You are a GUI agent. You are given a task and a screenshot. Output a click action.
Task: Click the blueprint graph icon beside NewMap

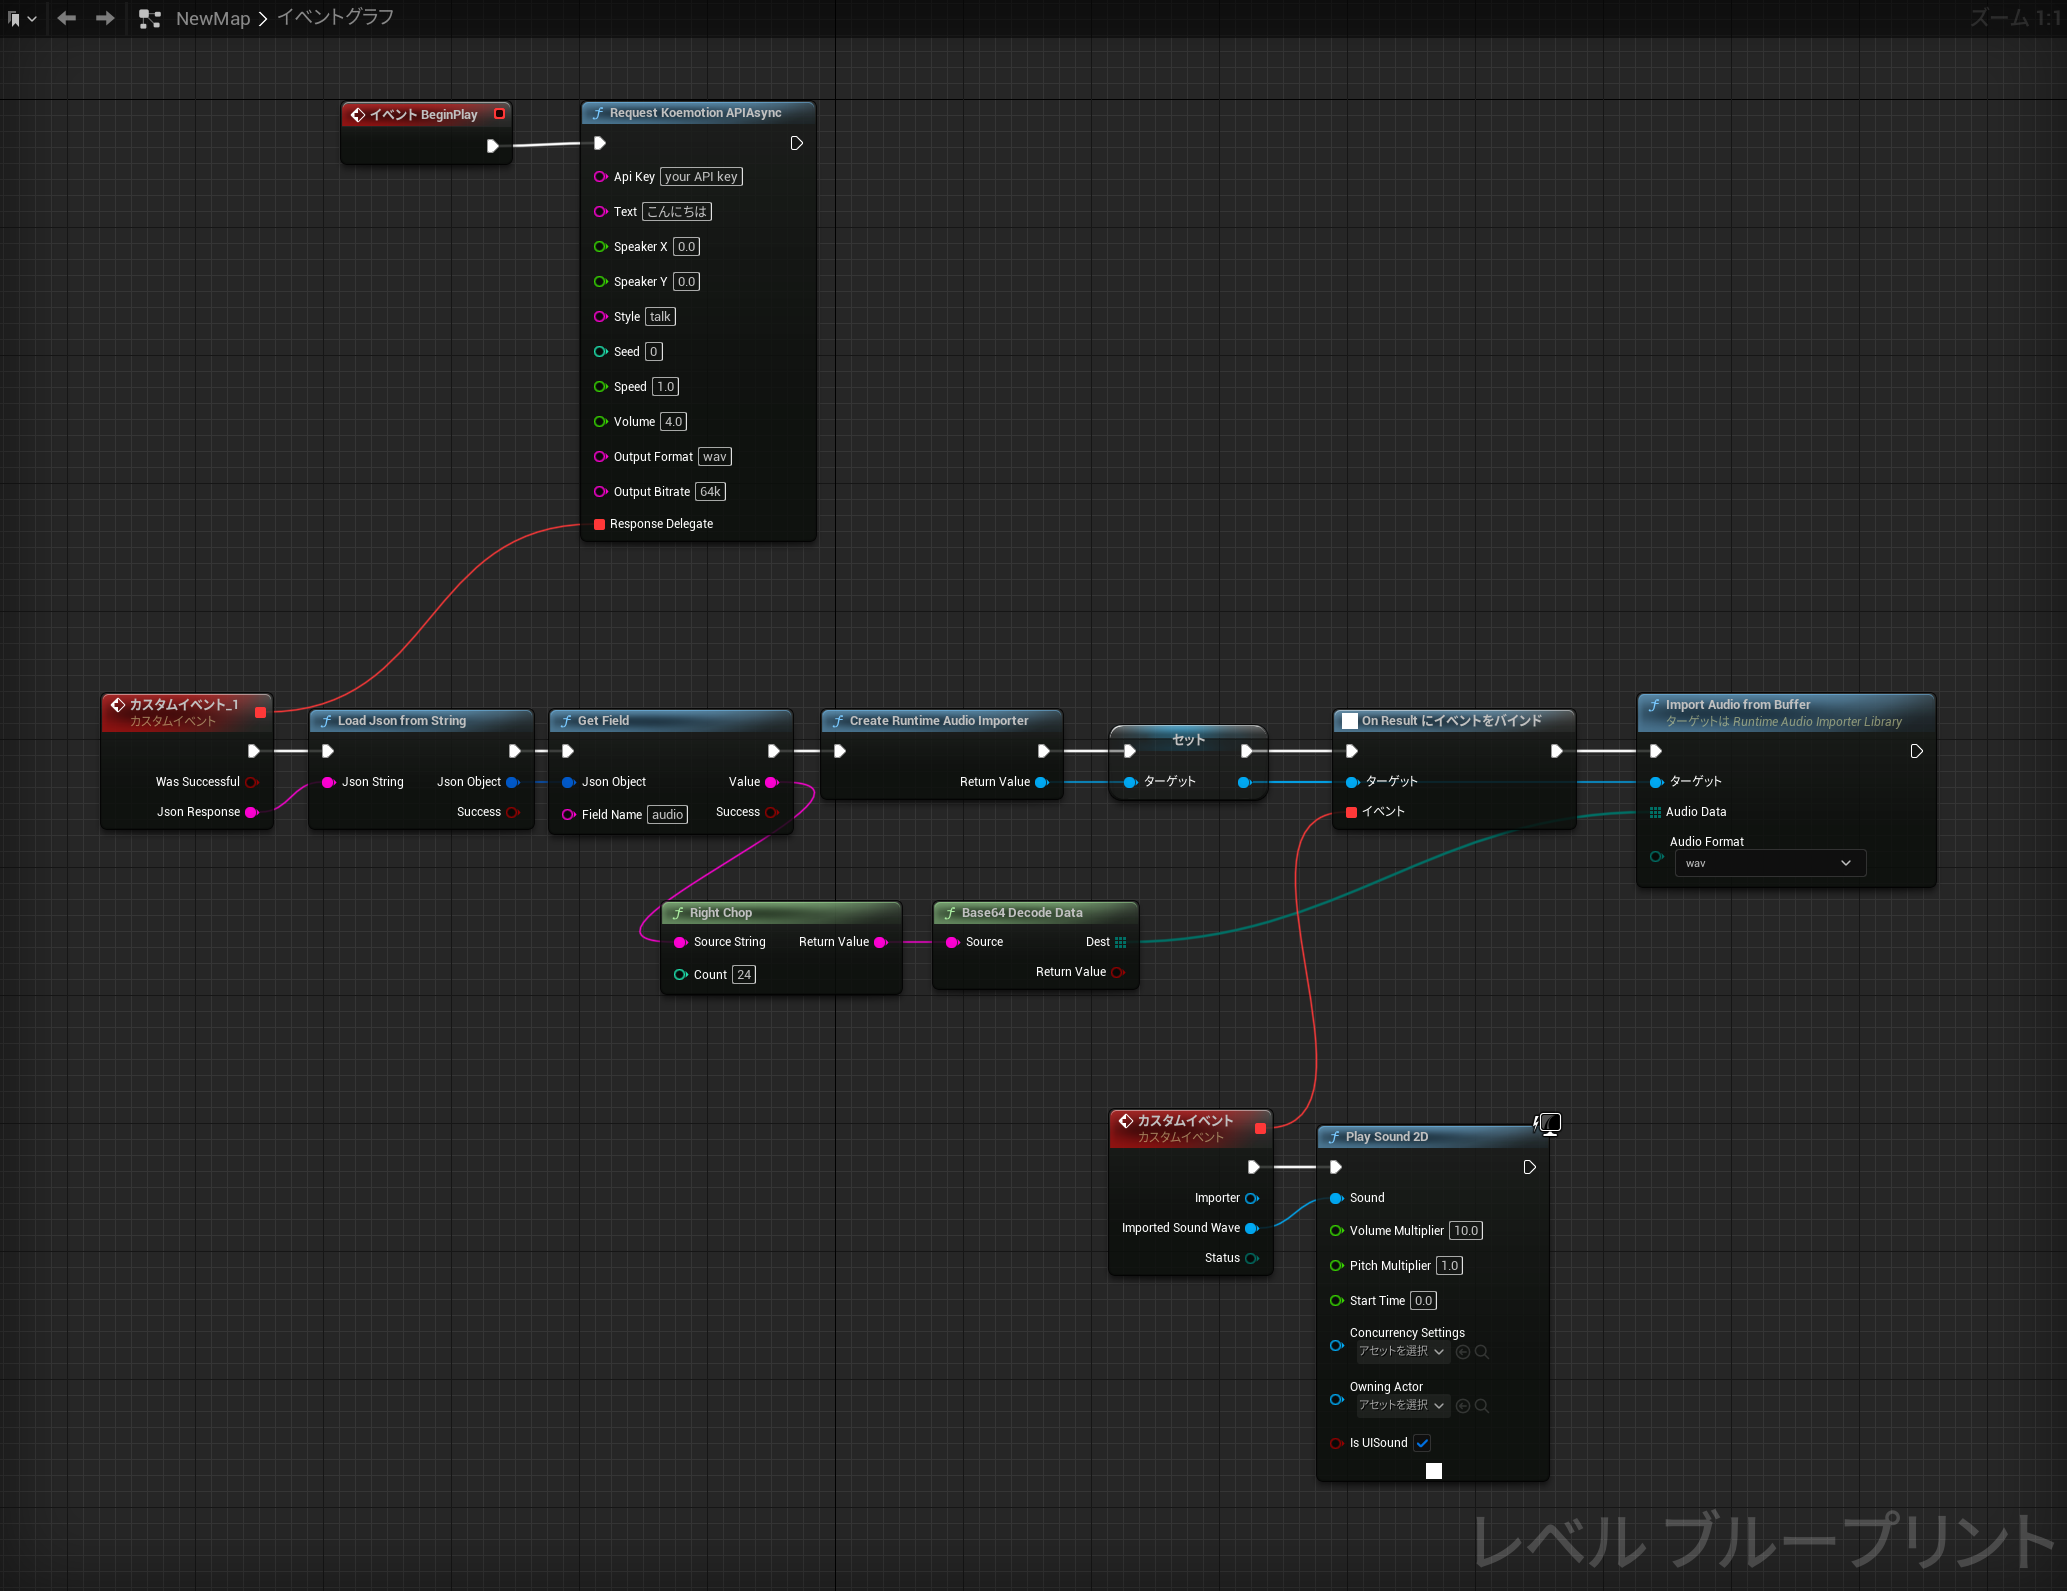point(150,17)
